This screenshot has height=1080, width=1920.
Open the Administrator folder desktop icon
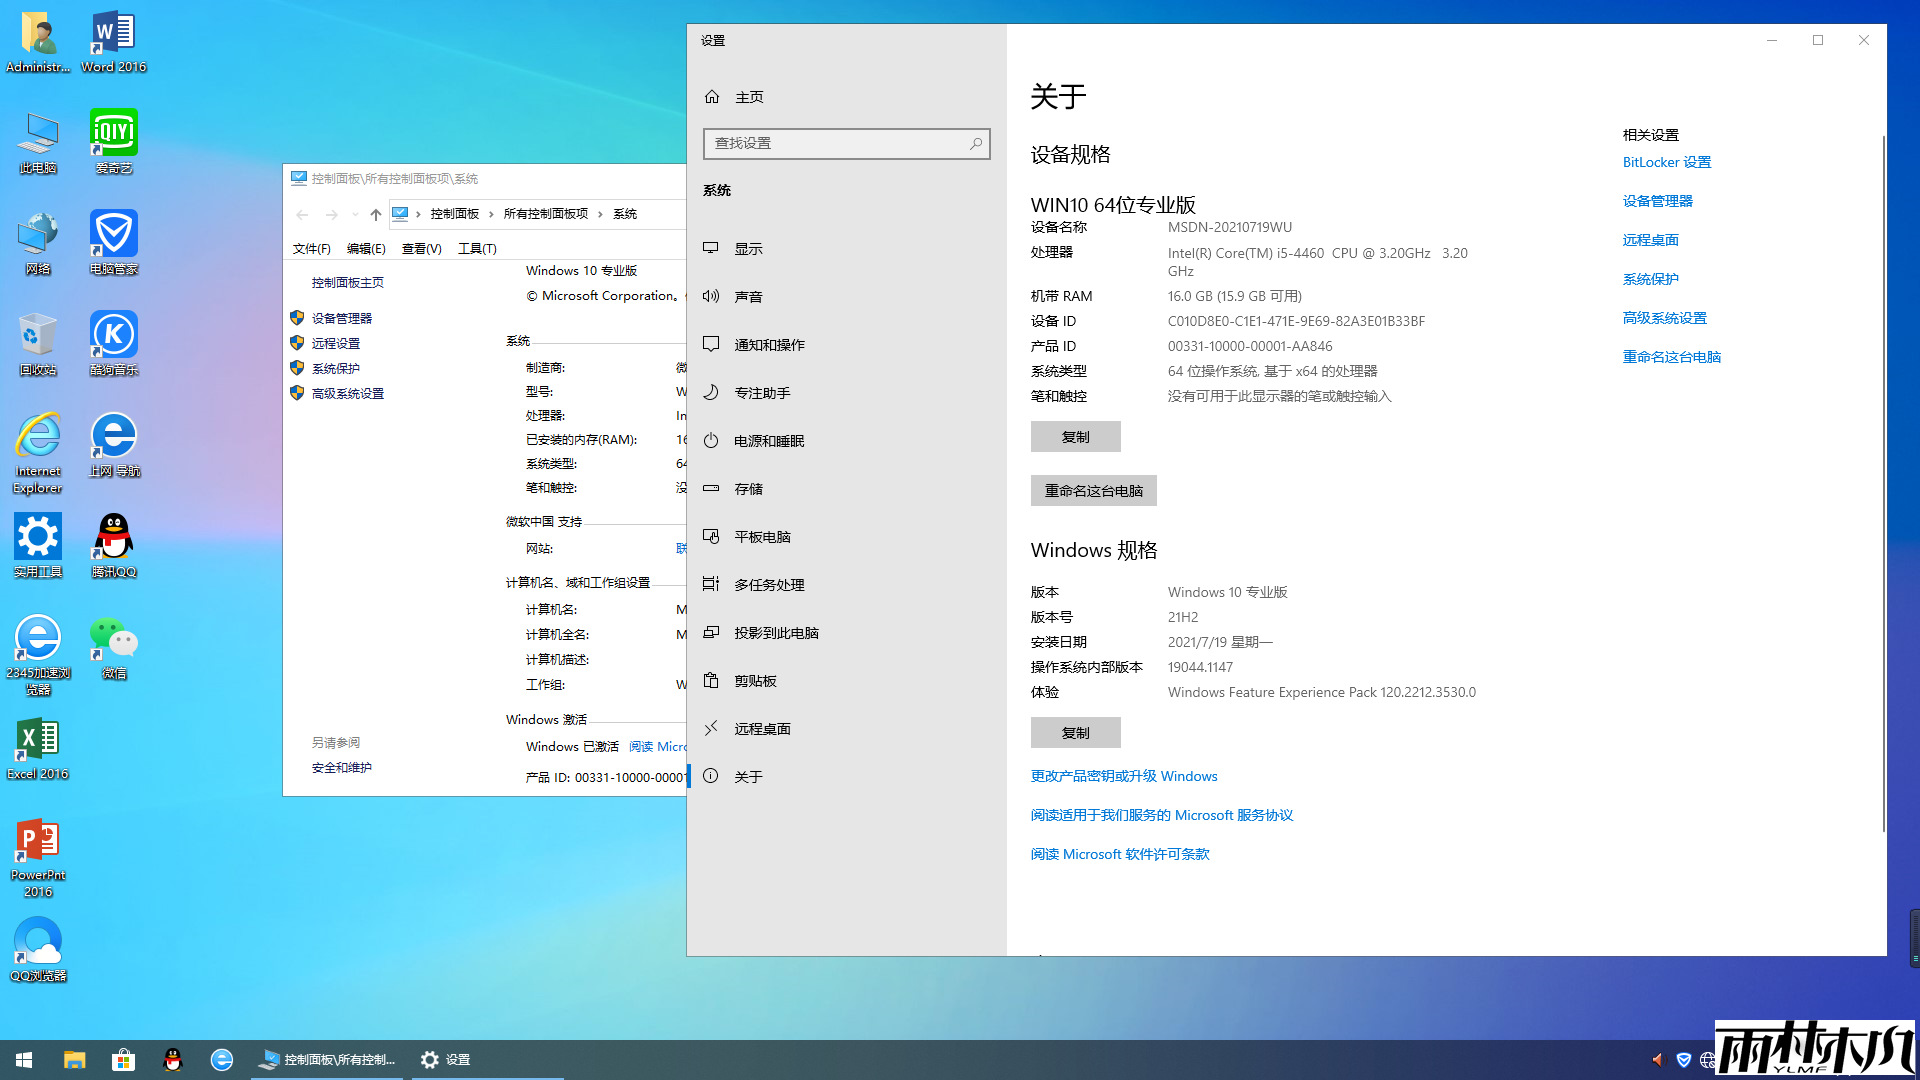[x=38, y=42]
